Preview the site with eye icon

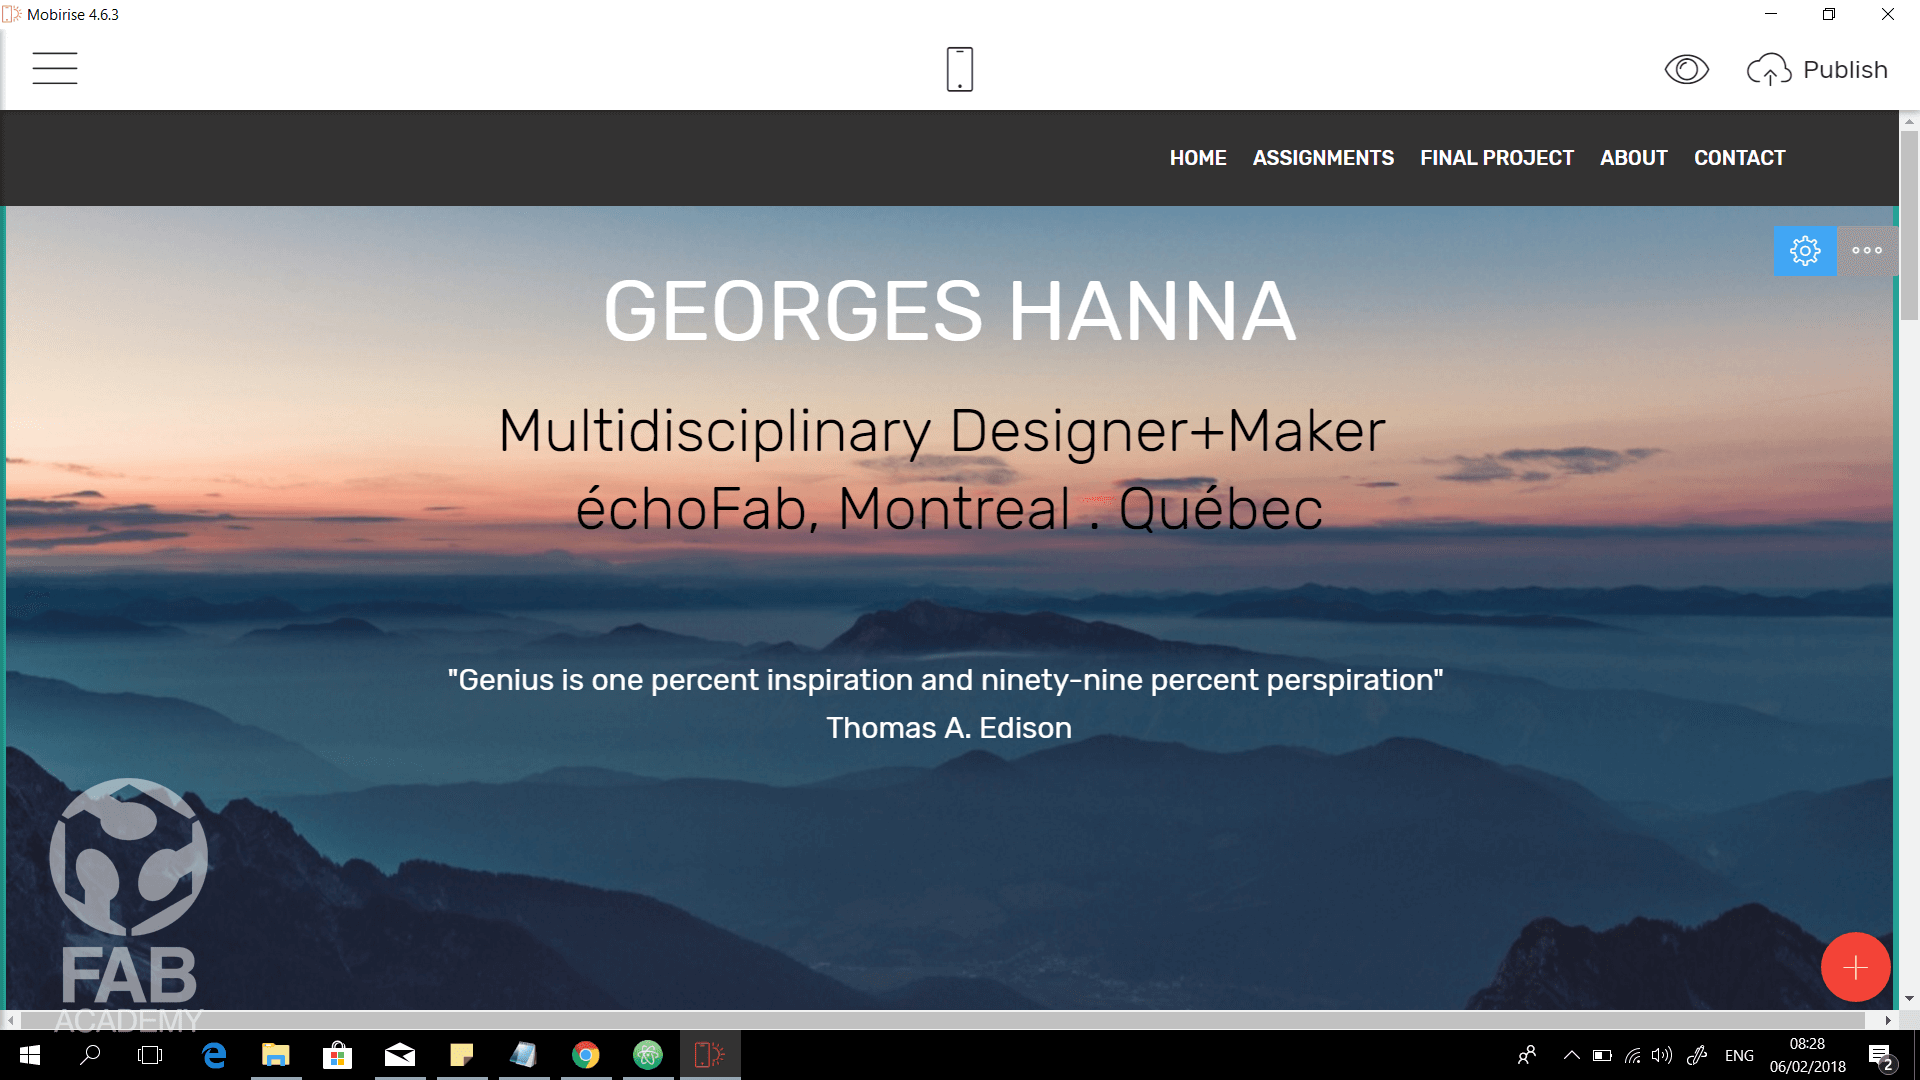pyautogui.click(x=1686, y=69)
